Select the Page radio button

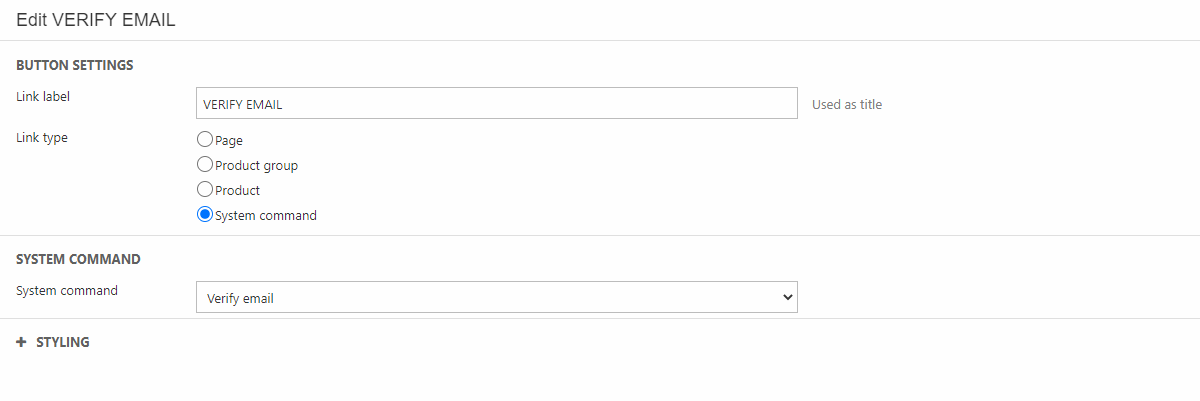(205, 140)
